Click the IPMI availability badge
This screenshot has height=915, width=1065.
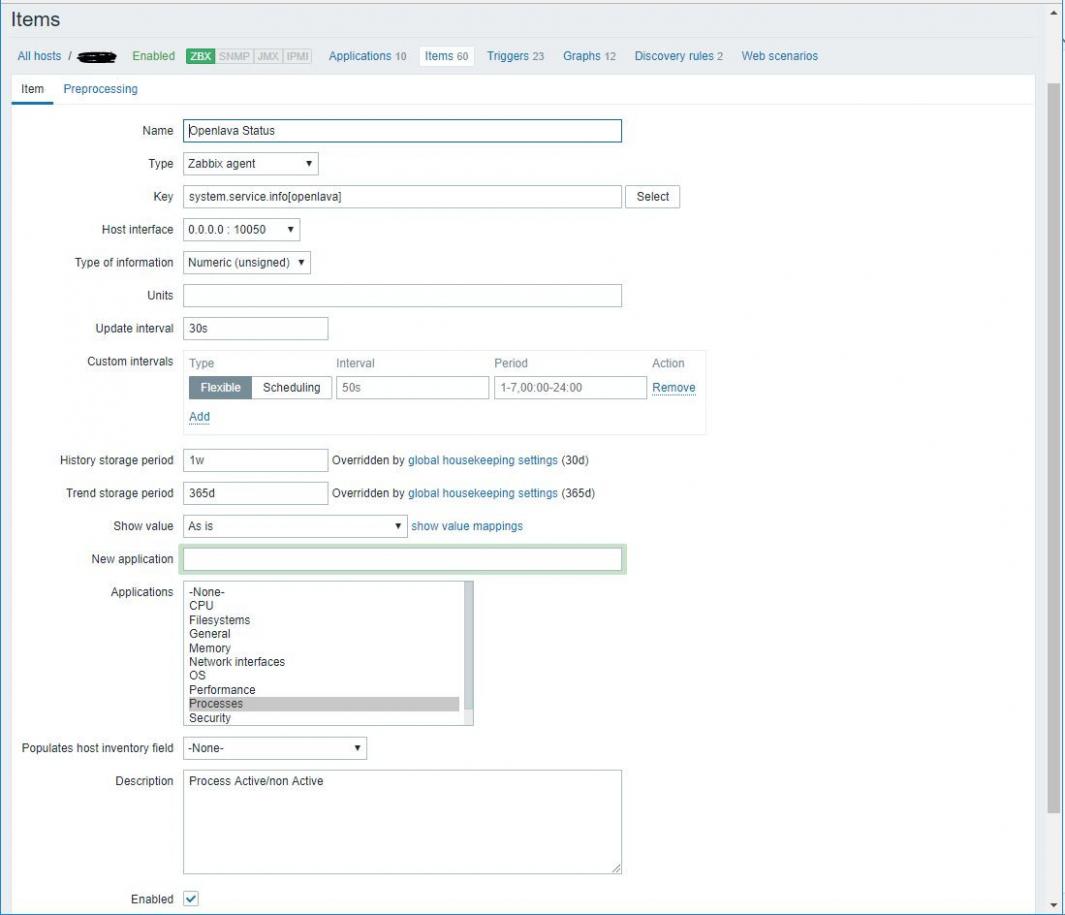(297, 56)
